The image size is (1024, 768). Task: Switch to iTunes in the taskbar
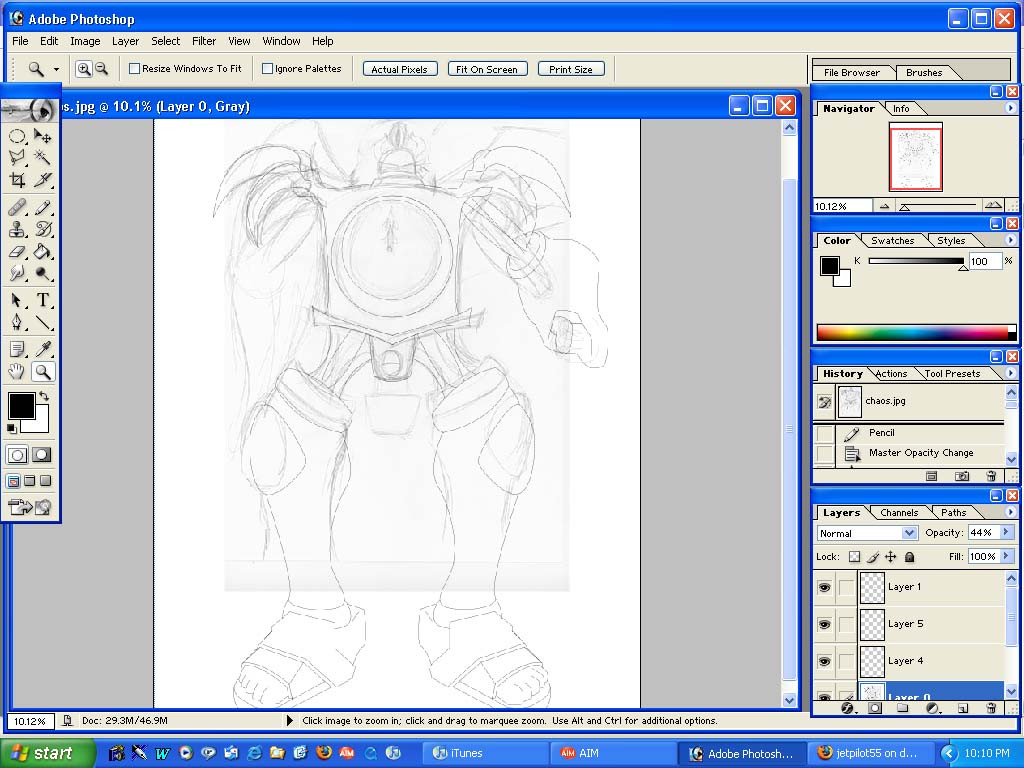click(486, 754)
